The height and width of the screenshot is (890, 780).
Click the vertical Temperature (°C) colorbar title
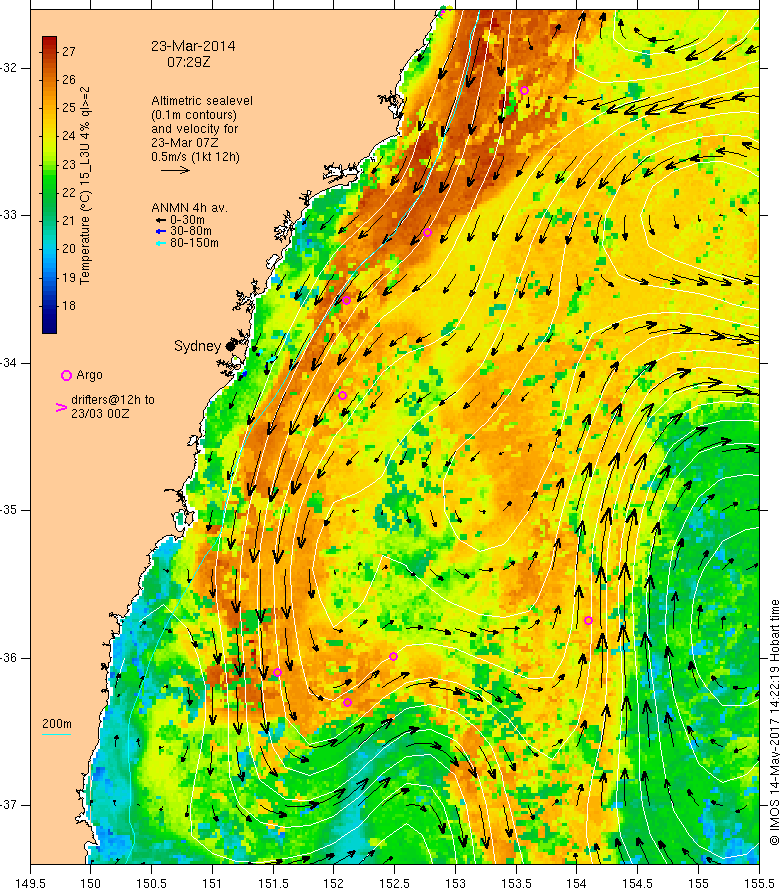point(85,186)
